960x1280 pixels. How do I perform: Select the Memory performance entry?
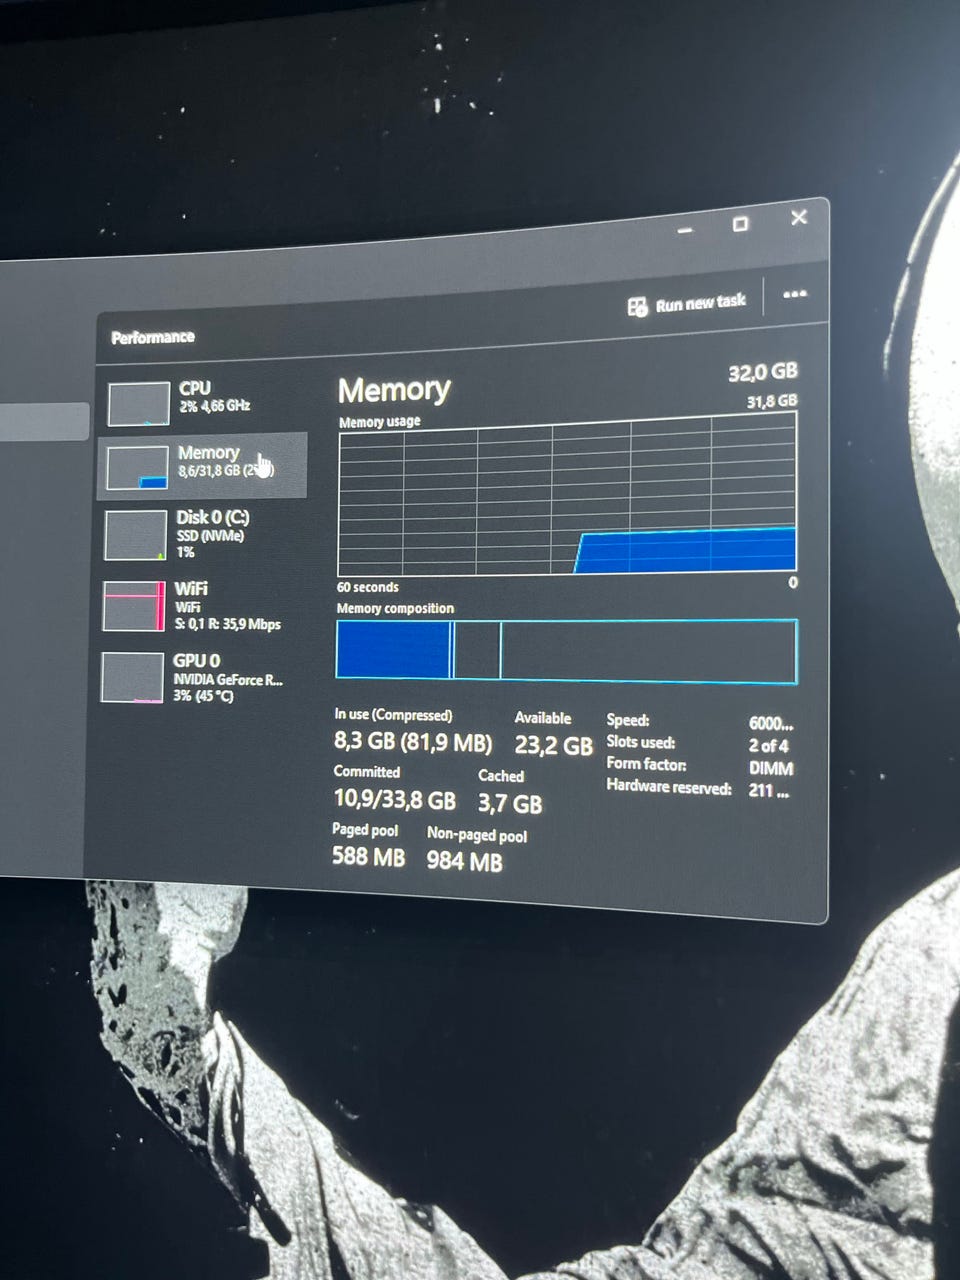click(203, 465)
